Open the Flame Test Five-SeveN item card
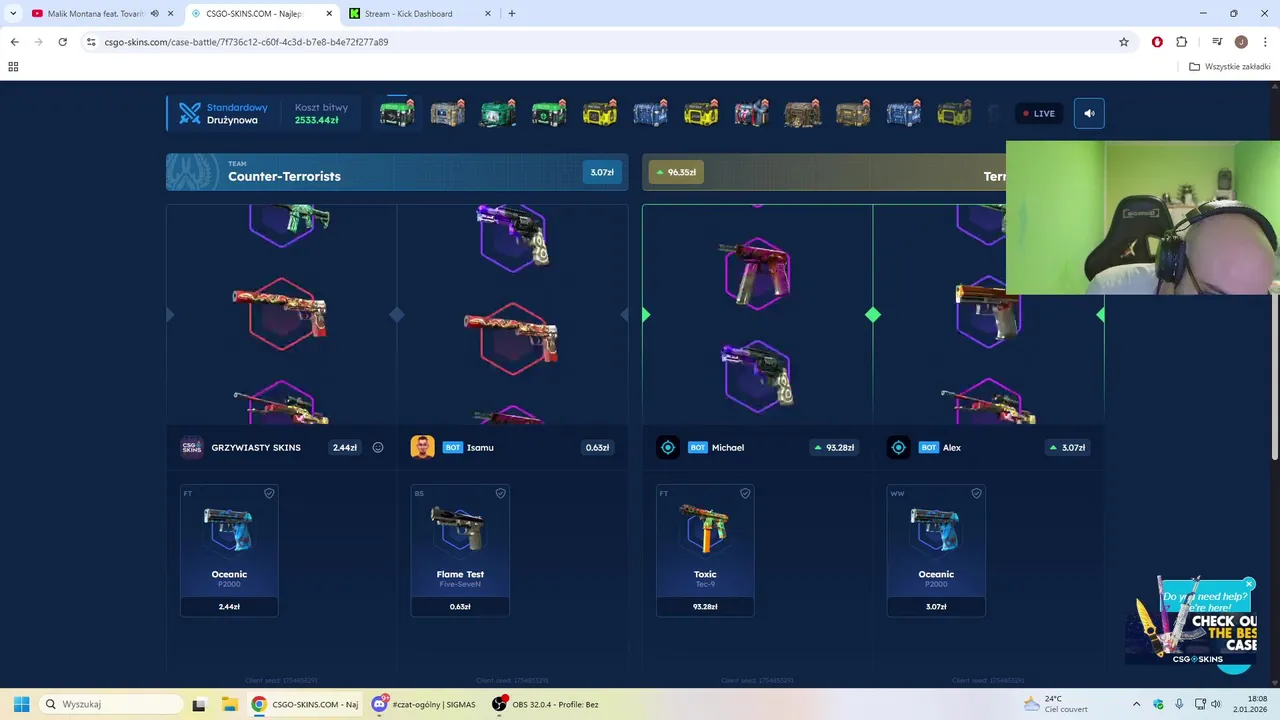1280x720 pixels. click(x=460, y=551)
